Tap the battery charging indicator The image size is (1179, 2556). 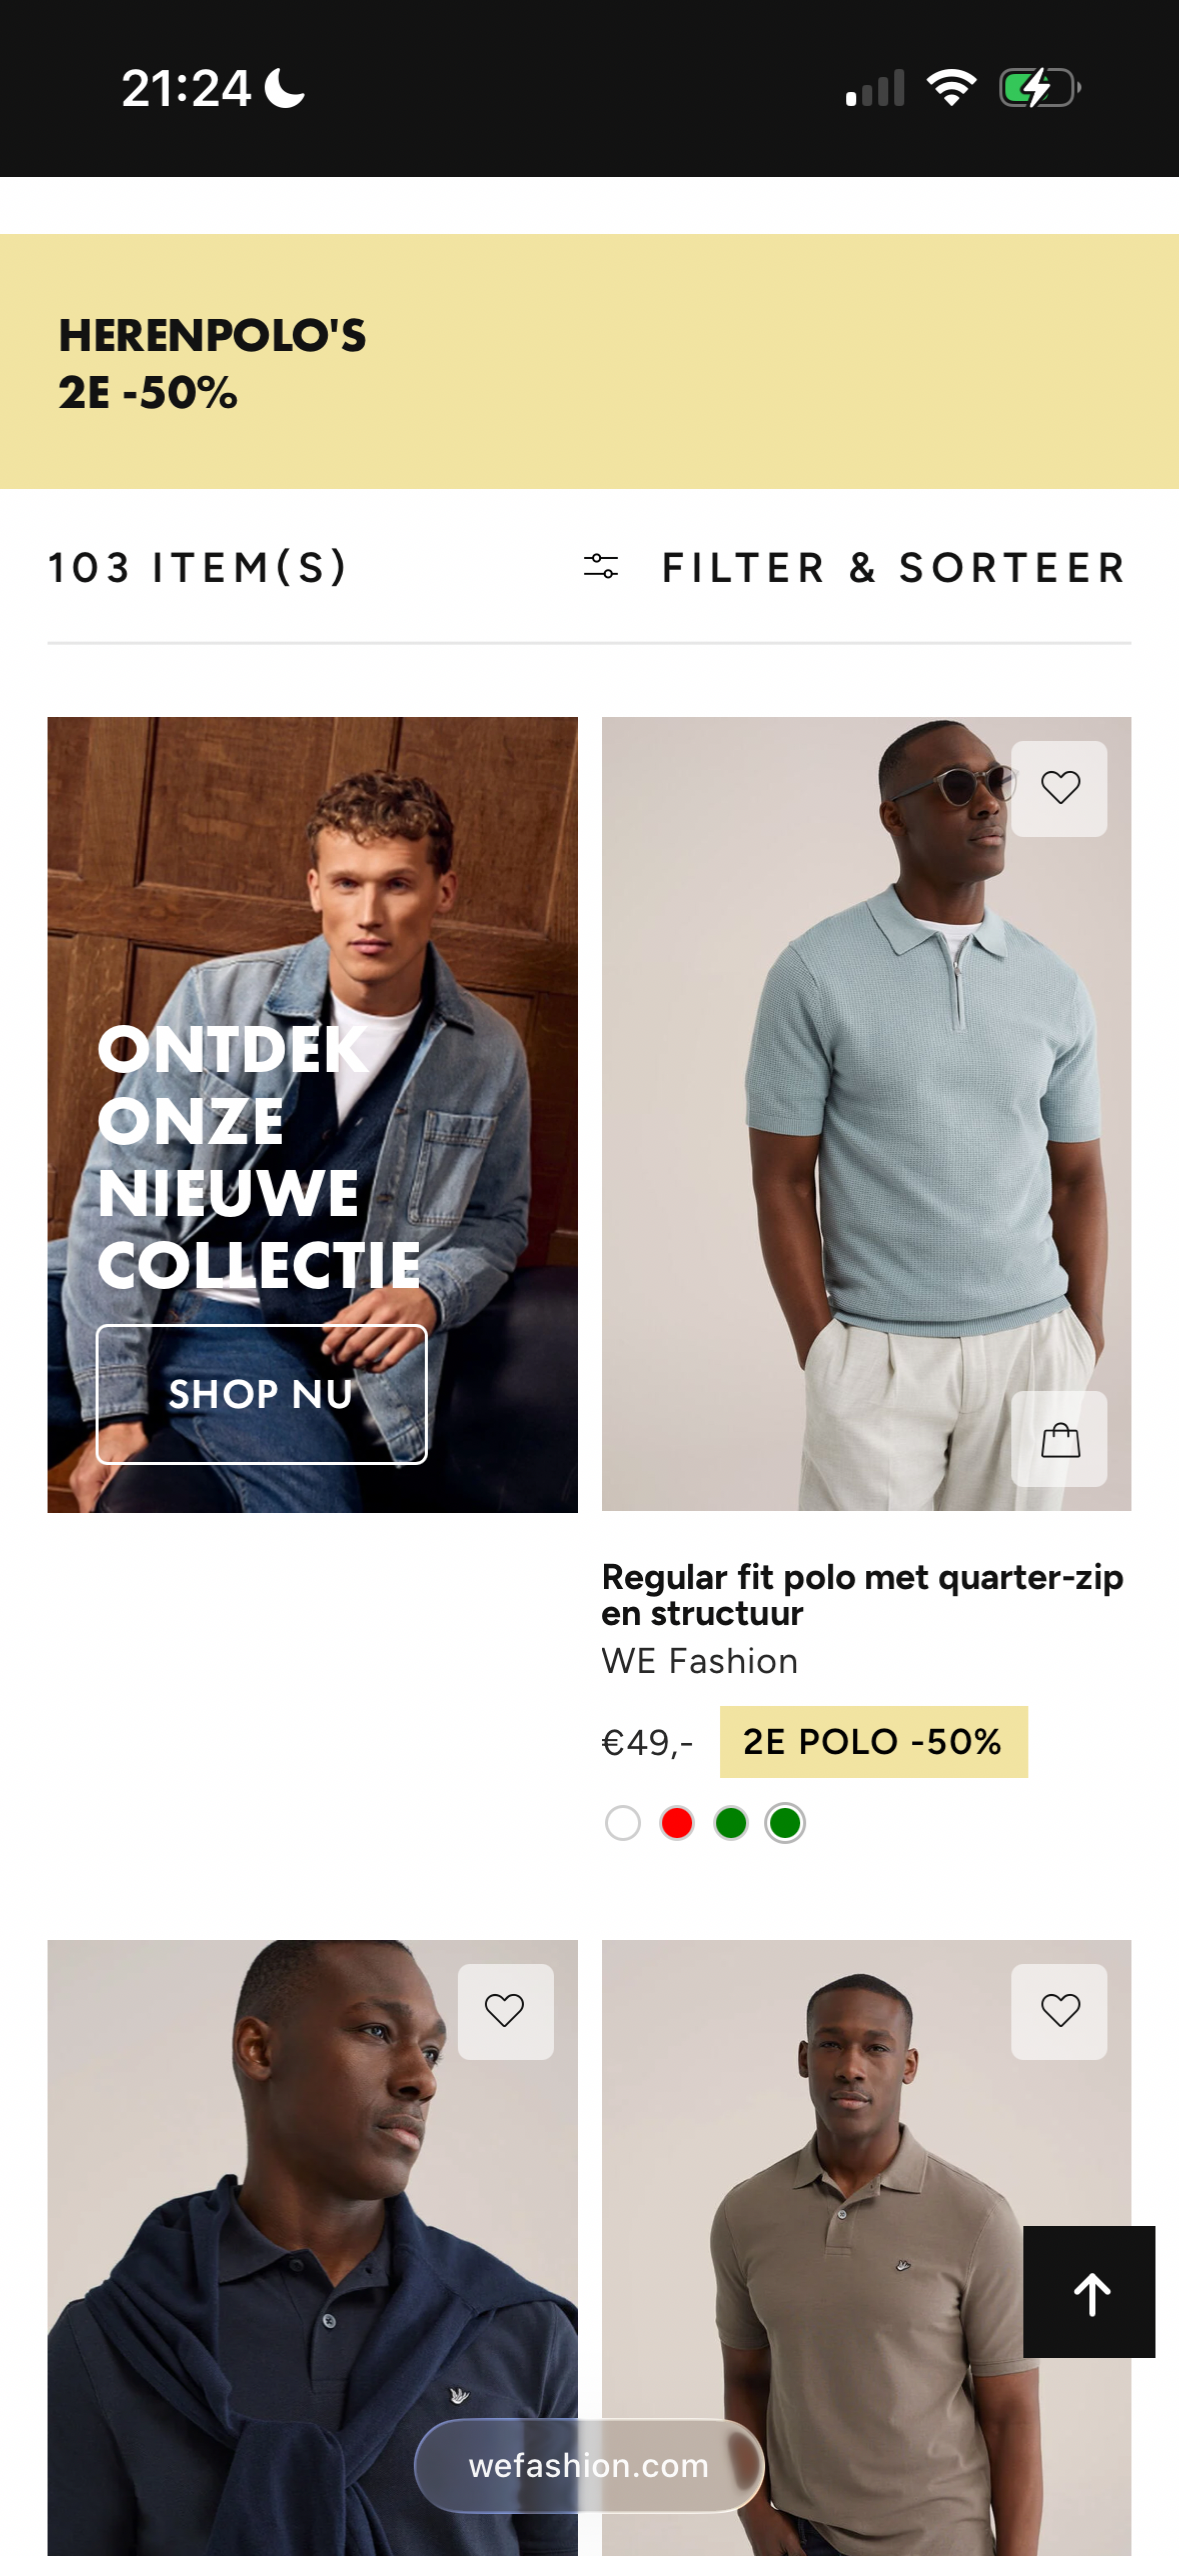[x=1039, y=88]
